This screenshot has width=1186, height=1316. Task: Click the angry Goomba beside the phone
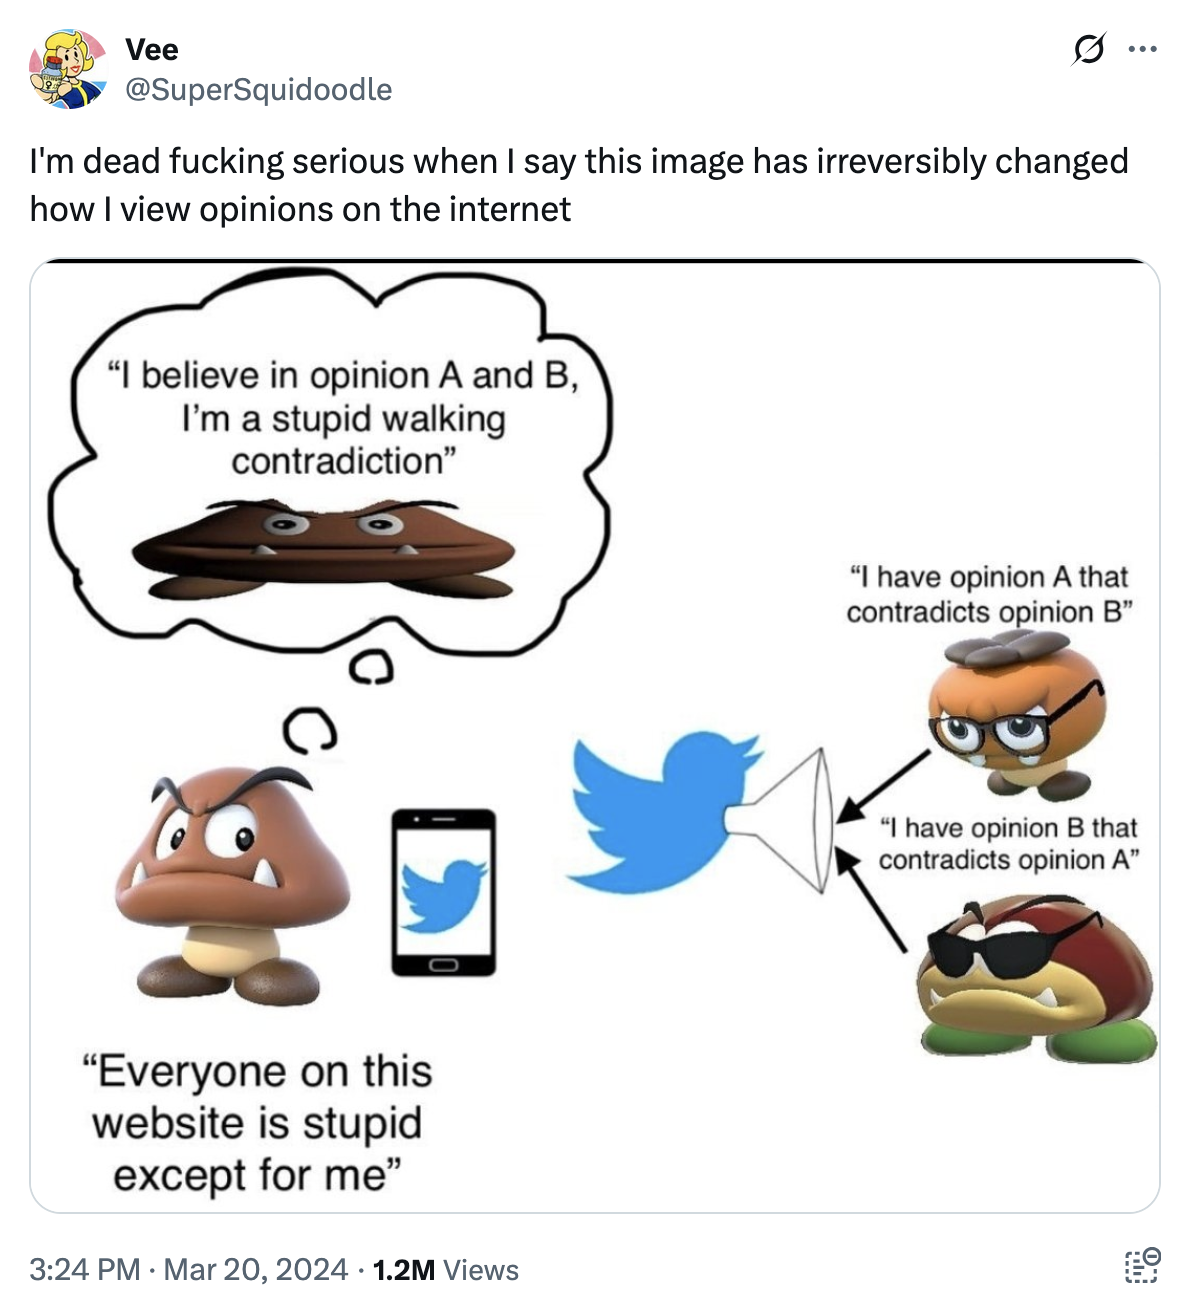tap(232, 880)
